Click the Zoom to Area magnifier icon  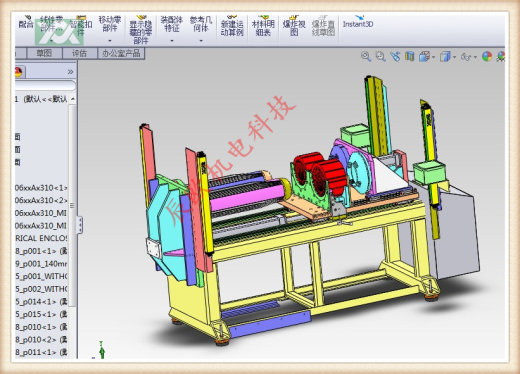click(380, 56)
